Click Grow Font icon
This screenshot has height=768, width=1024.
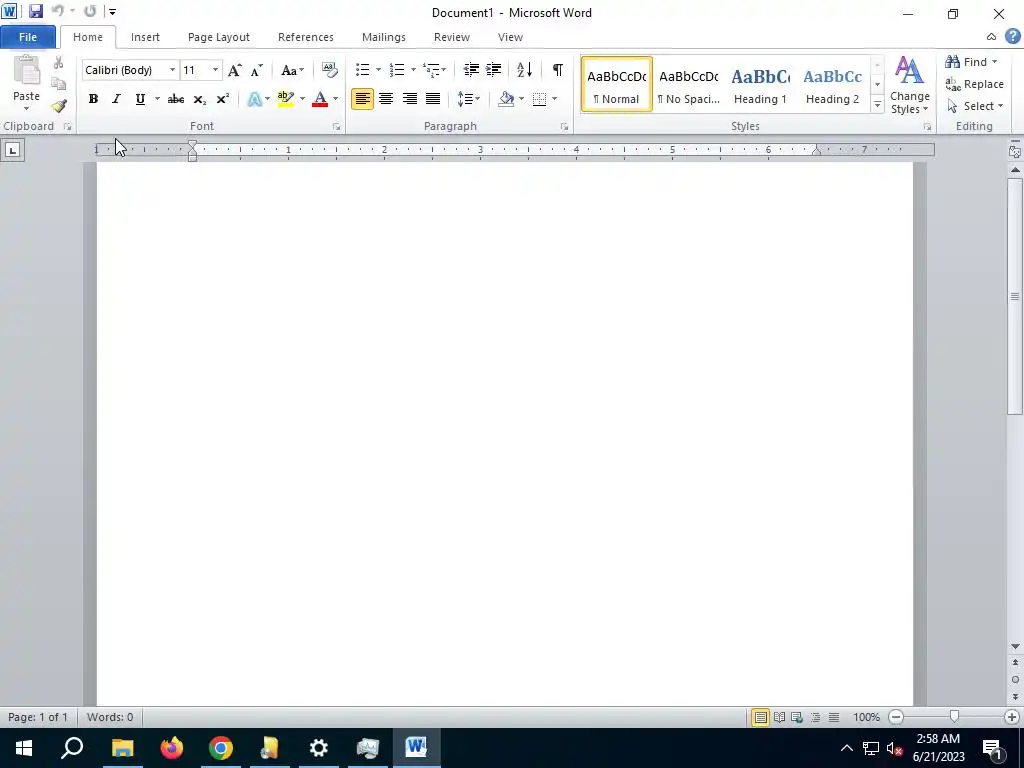pyautogui.click(x=234, y=70)
